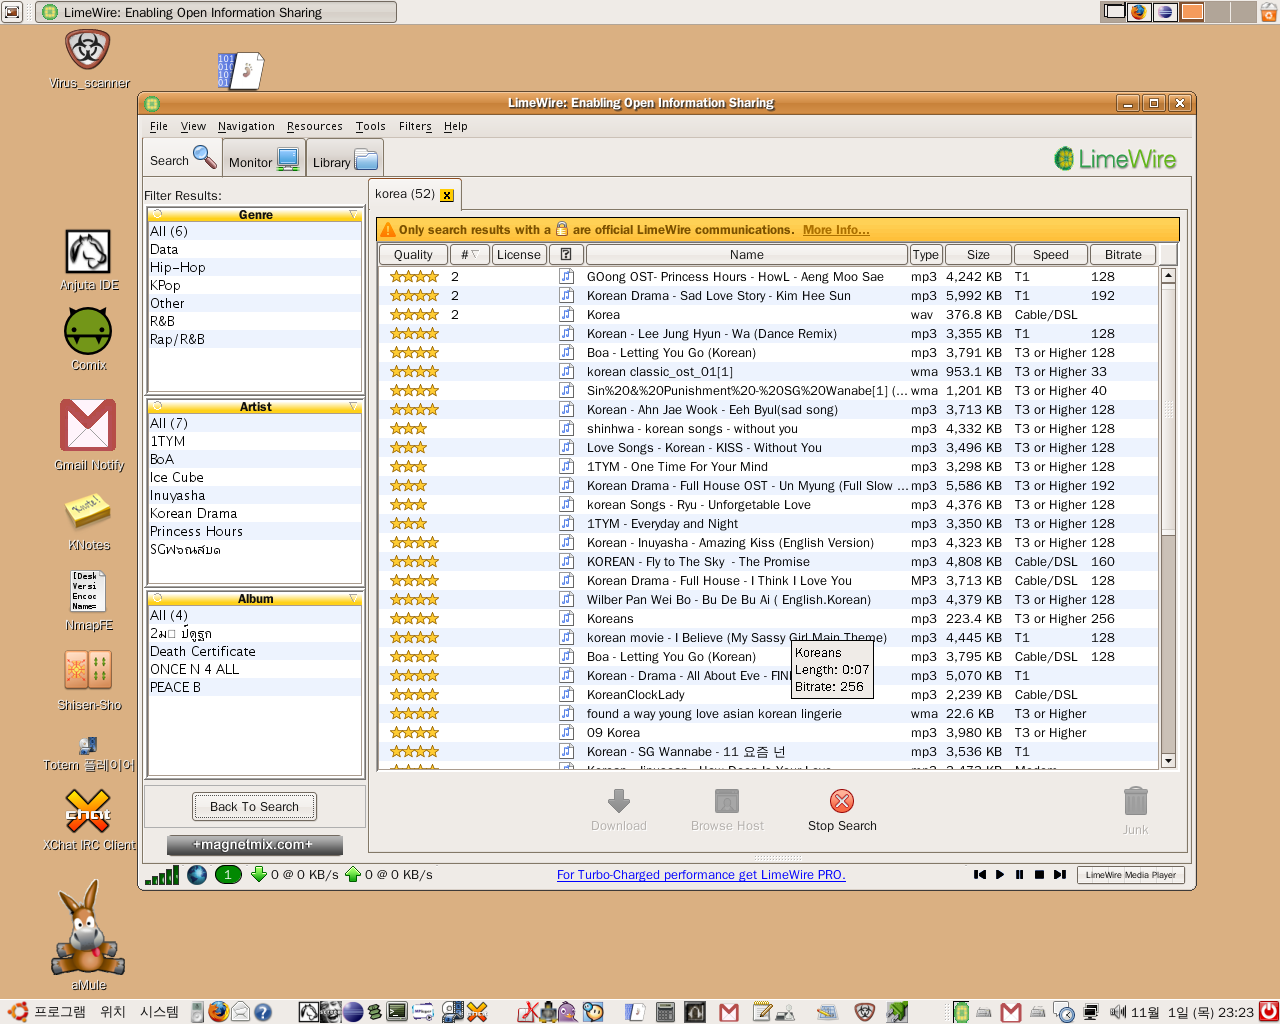Screen dimensions: 1280x1024
Task: Open the Virus_scanner desktop icon
Action: (x=88, y=59)
